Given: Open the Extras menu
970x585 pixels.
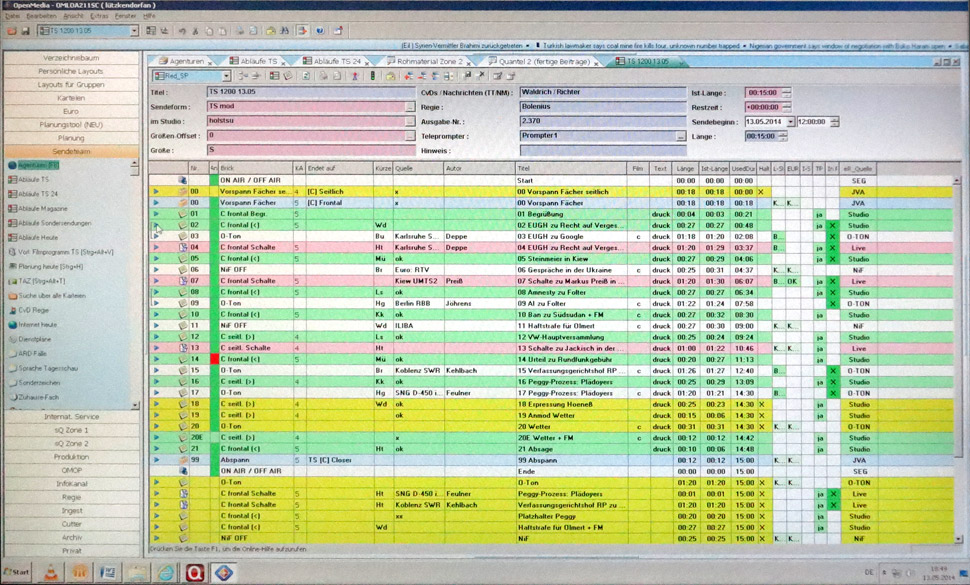Looking at the screenshot, I should 97,16.
